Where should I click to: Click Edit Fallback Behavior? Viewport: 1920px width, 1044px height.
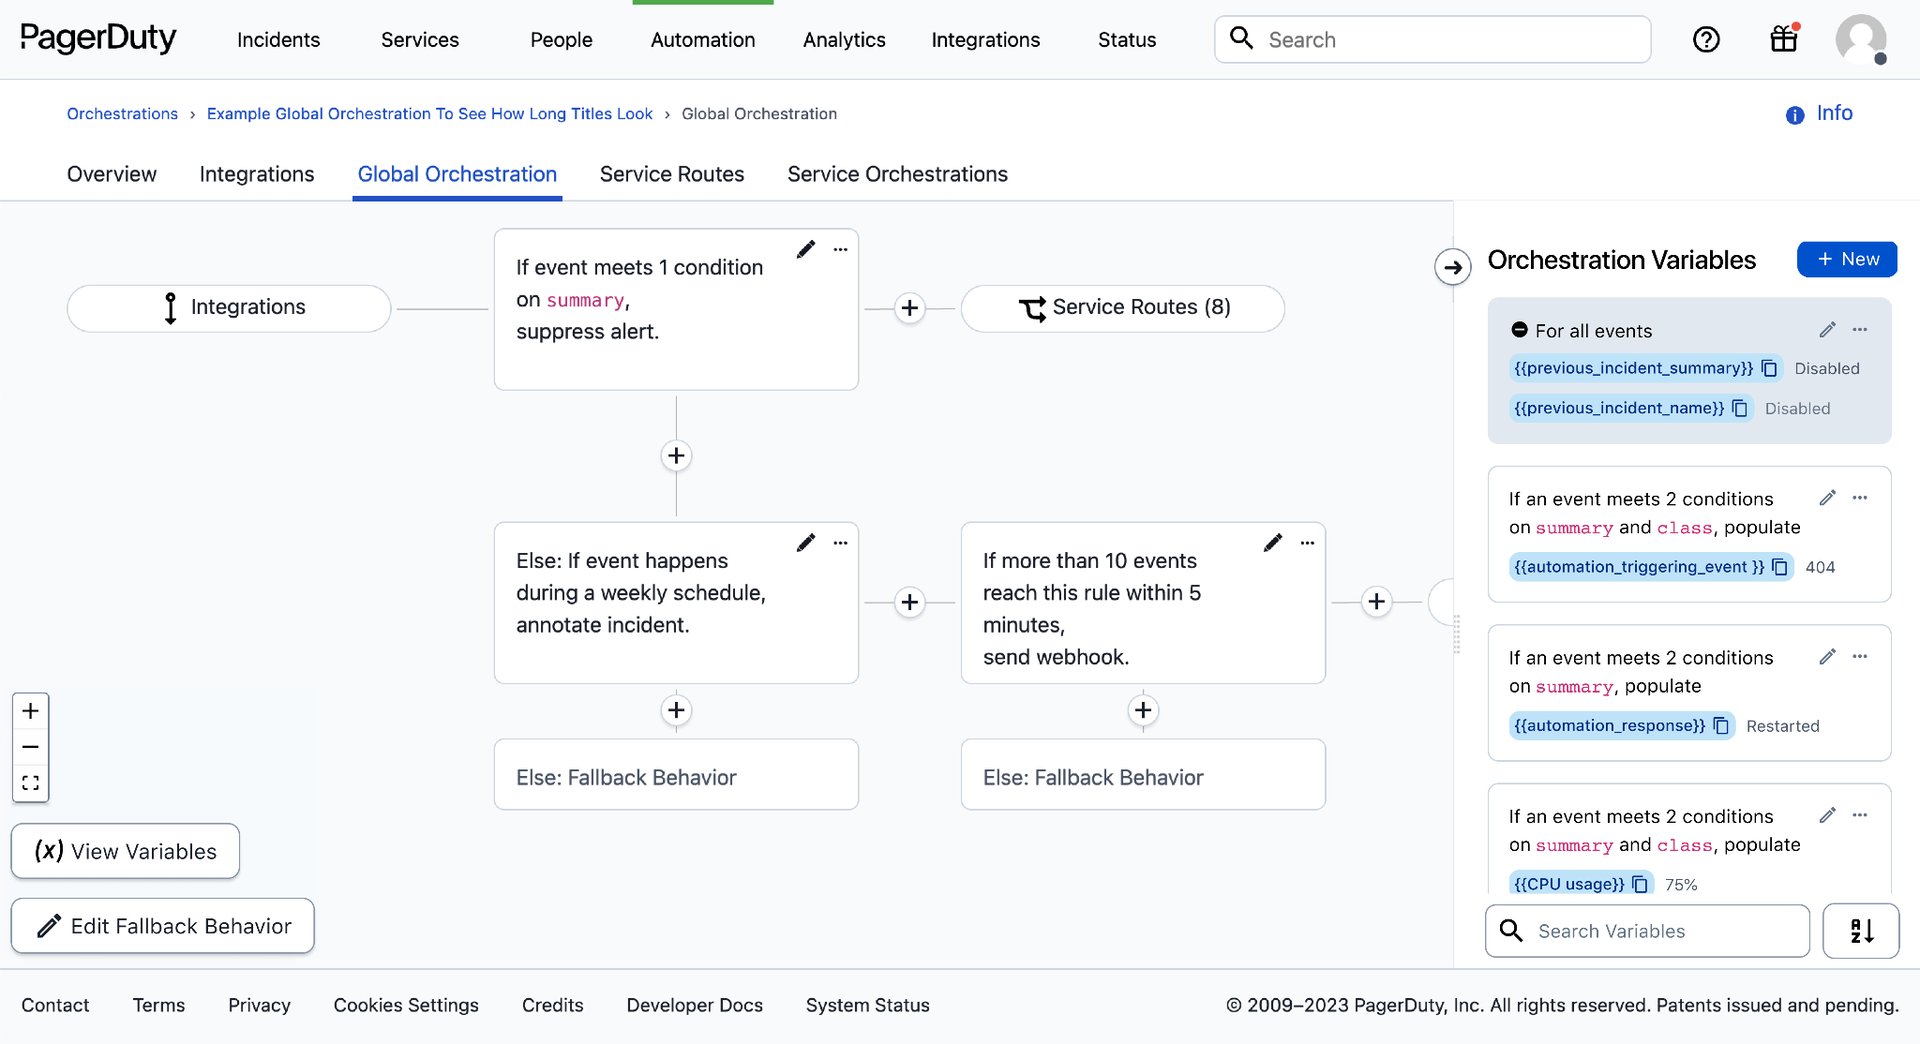coord(161,925)
